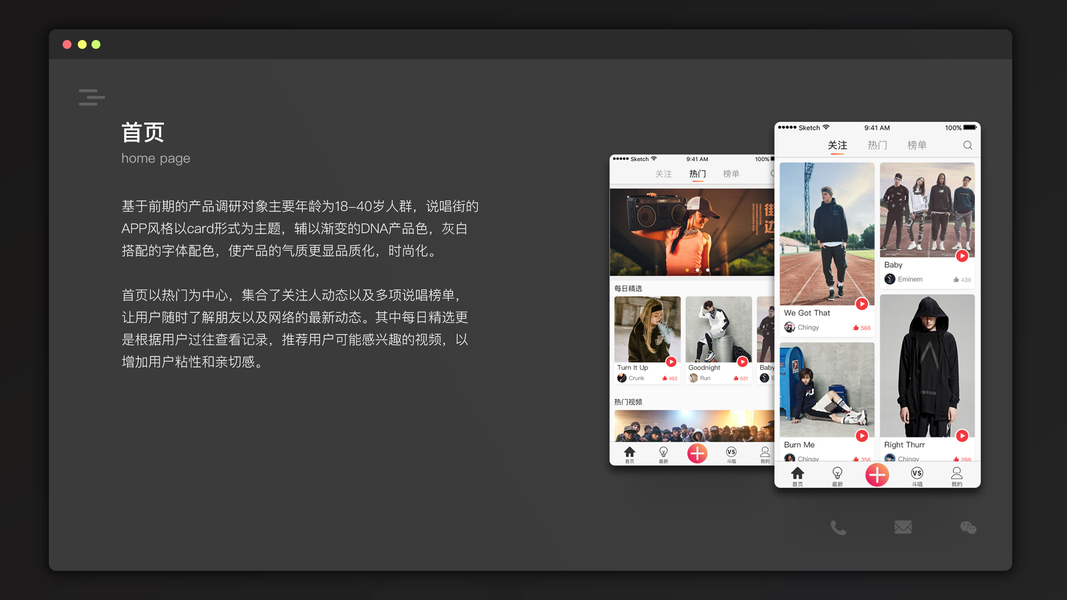Open Burn Me mailbox photo
The width and height of the screenshot is (1067, 600).
(x=827, y=390)
